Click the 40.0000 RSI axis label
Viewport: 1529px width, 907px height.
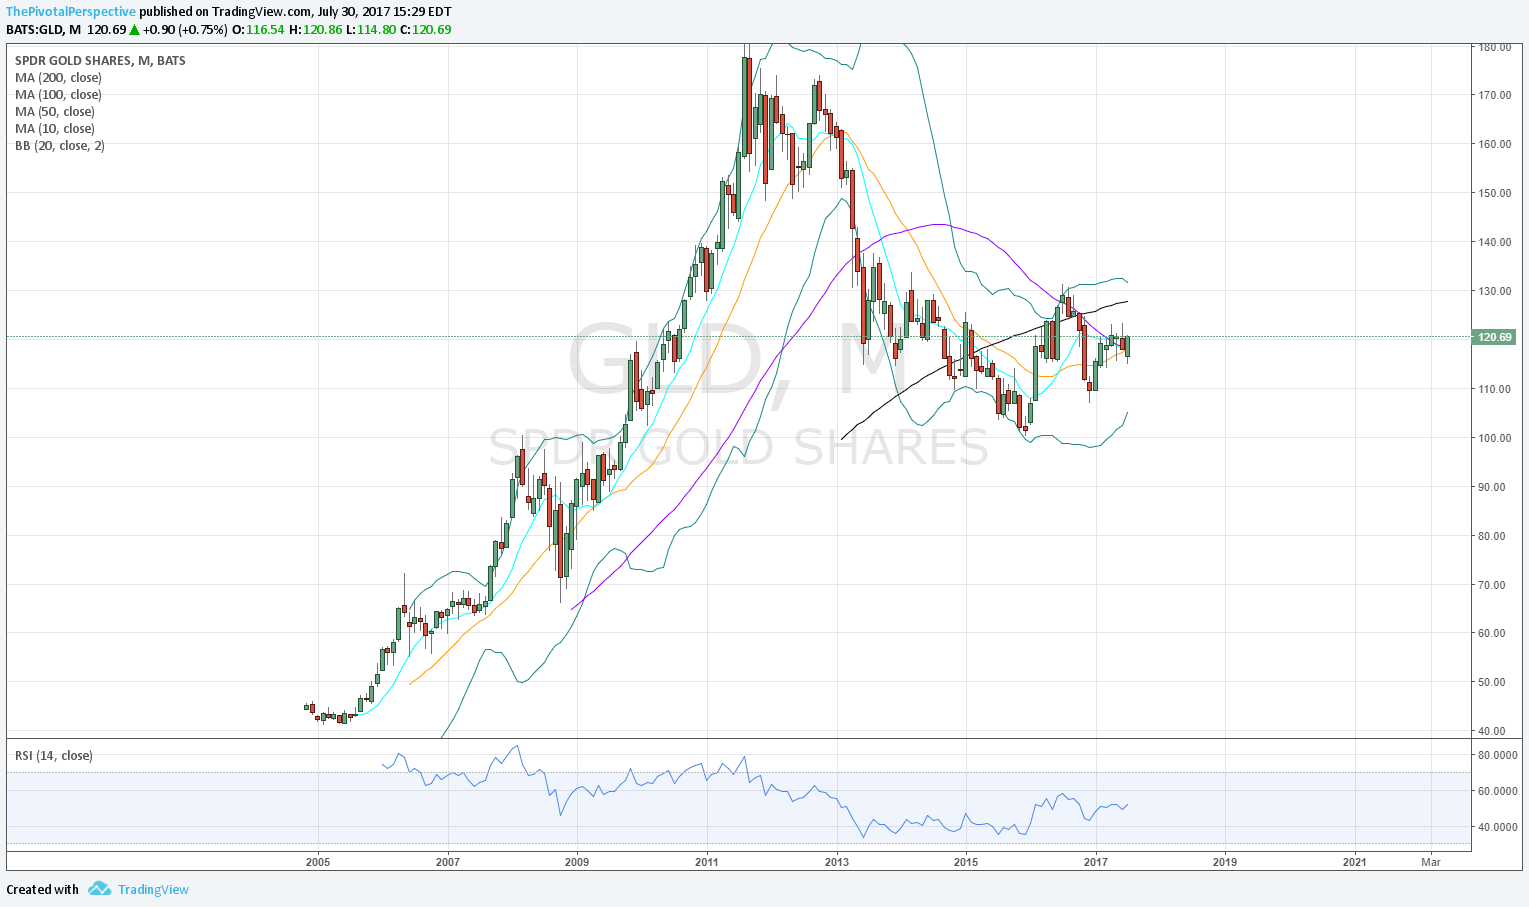click(1497, 827)
